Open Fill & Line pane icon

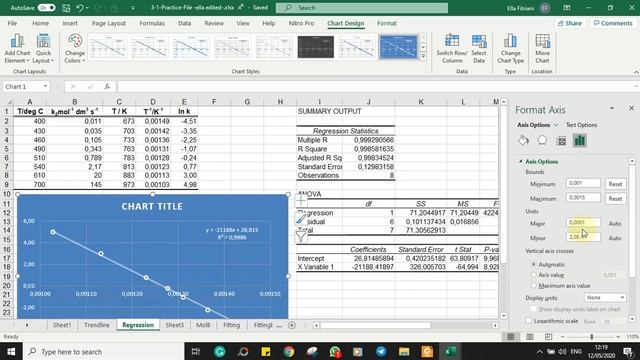[x=524, y=140]
